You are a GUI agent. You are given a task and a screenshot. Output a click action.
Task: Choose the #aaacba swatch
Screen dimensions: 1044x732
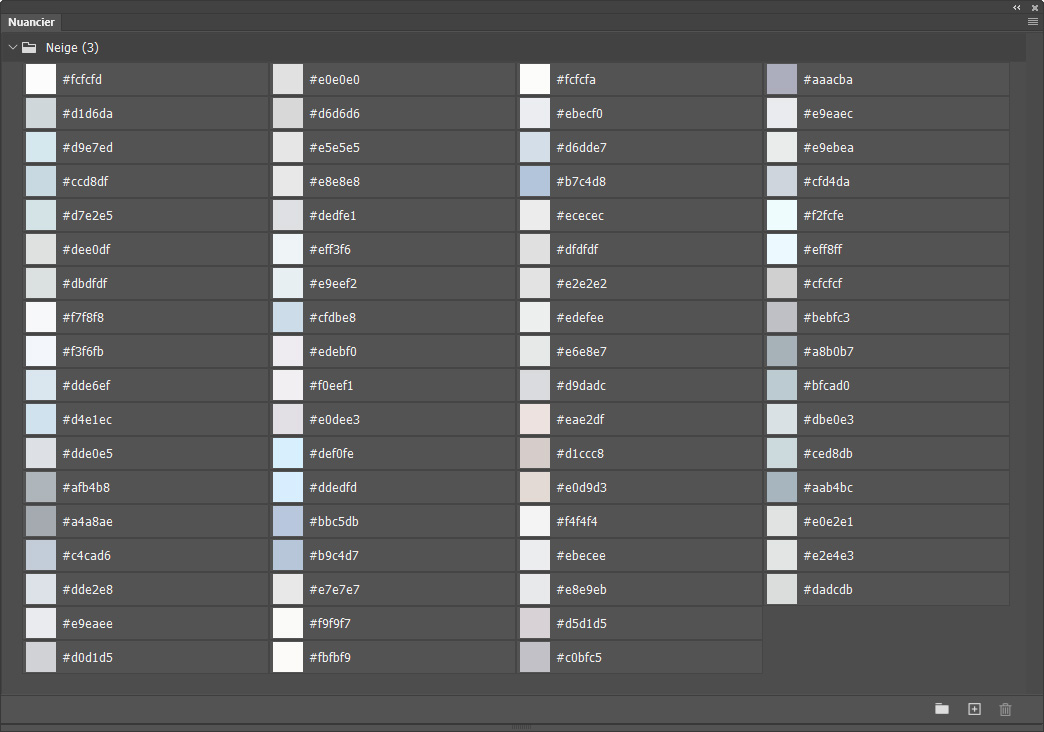tap(782, 80)
